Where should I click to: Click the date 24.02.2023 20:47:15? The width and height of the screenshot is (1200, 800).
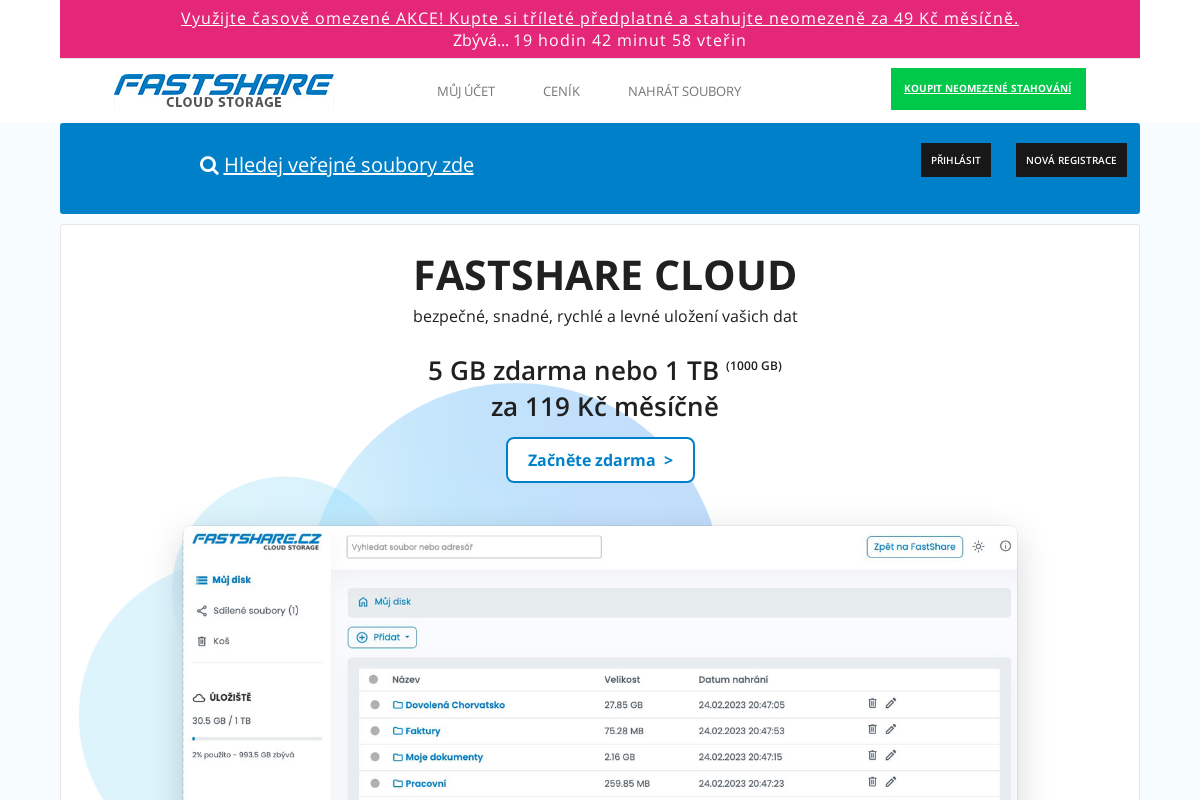[x=741, y=757]
